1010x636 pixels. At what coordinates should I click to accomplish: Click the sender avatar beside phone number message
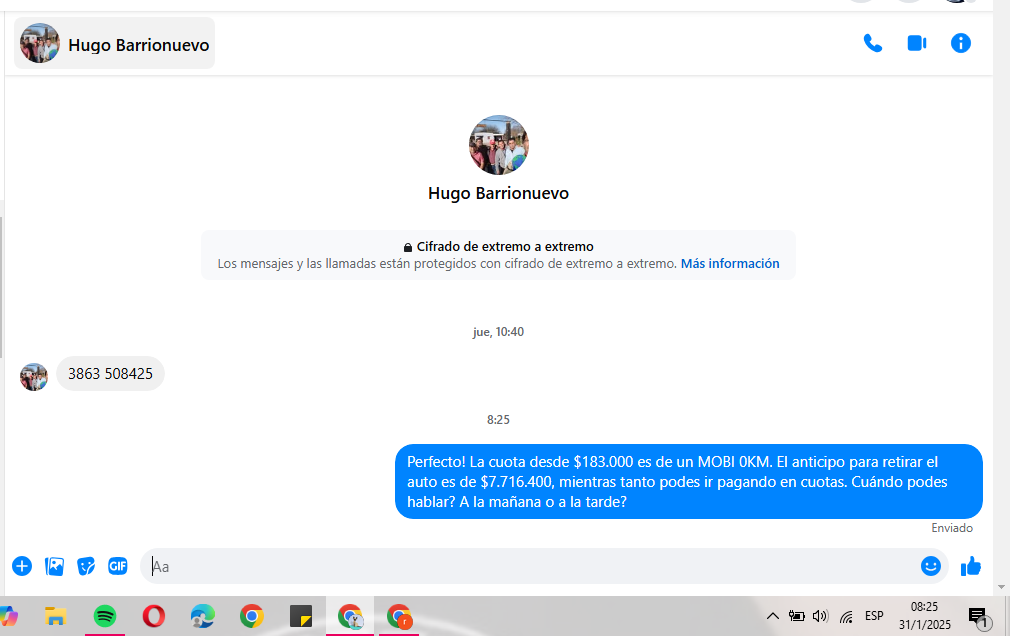tap(34, 377)
